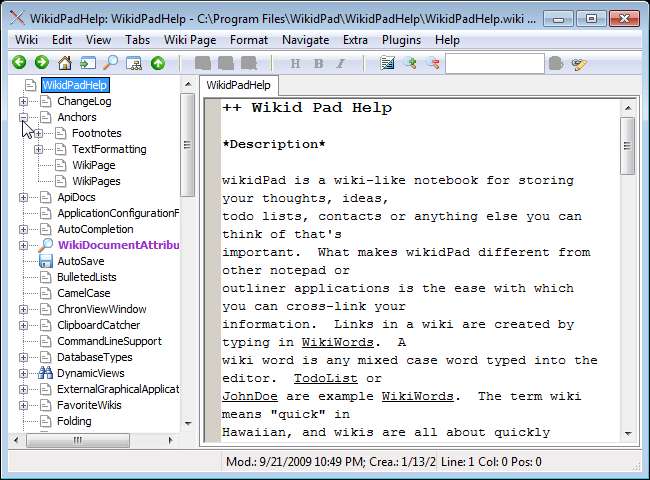Expand the DatabaseTypes tree node
Screen dimensions: 650x480
point(24,357)
